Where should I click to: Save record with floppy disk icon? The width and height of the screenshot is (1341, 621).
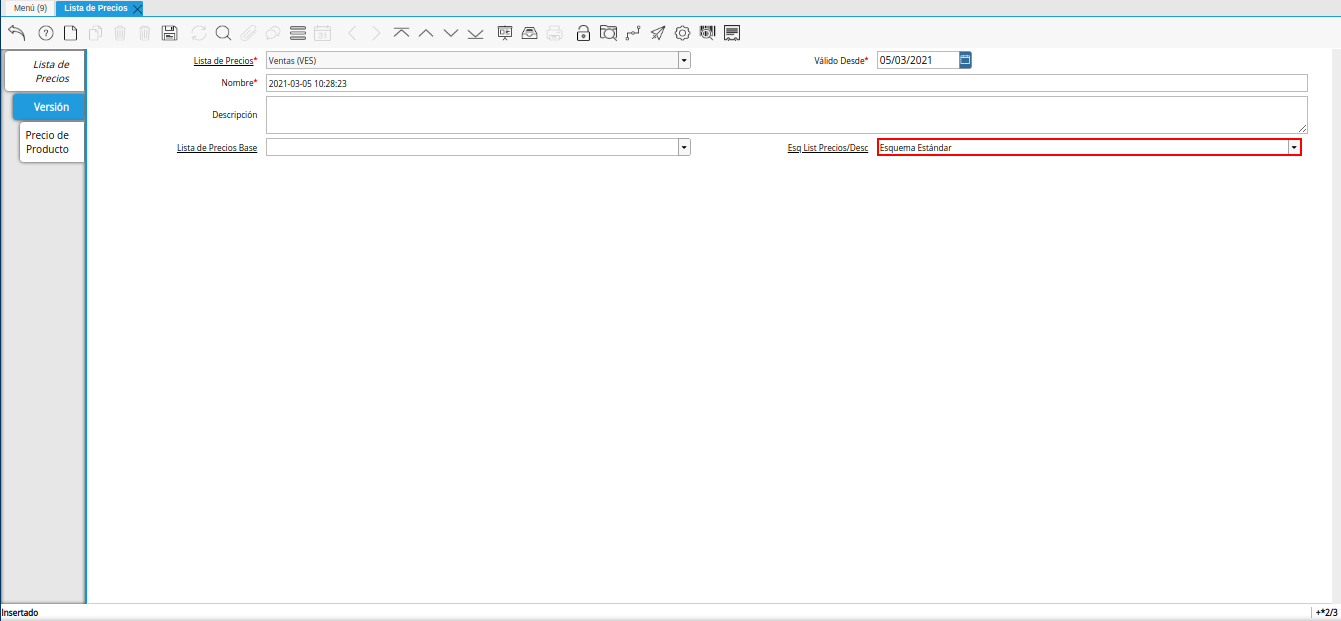click(x=169, y=33)
